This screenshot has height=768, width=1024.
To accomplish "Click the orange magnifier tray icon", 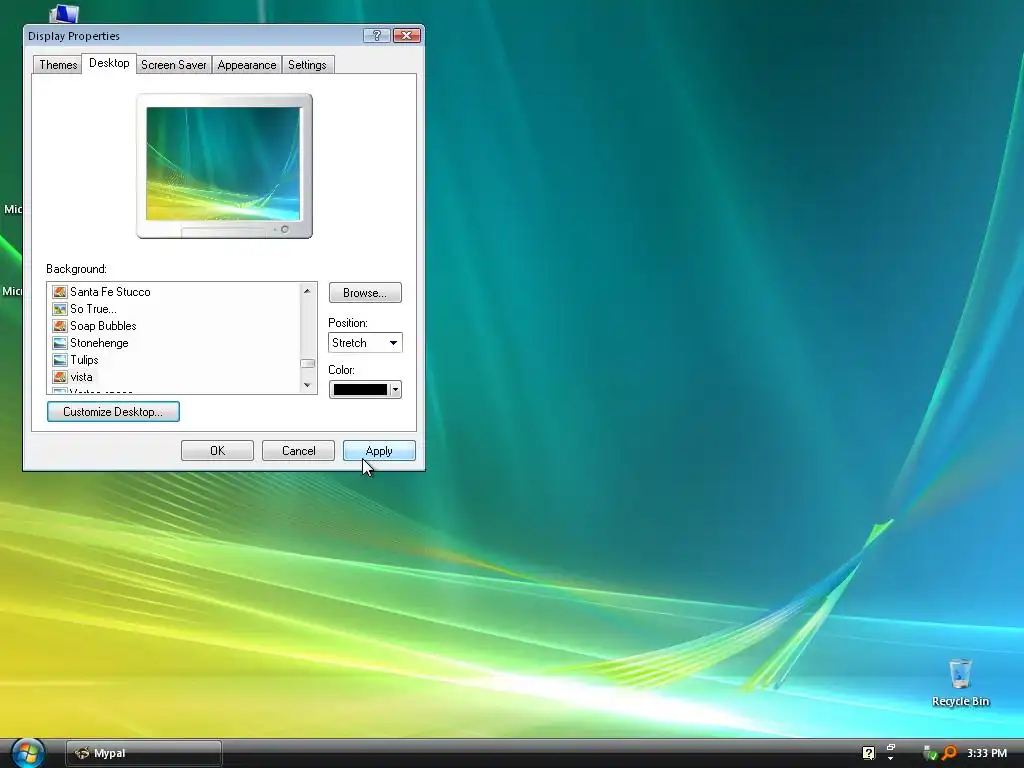I will [949, 753].
